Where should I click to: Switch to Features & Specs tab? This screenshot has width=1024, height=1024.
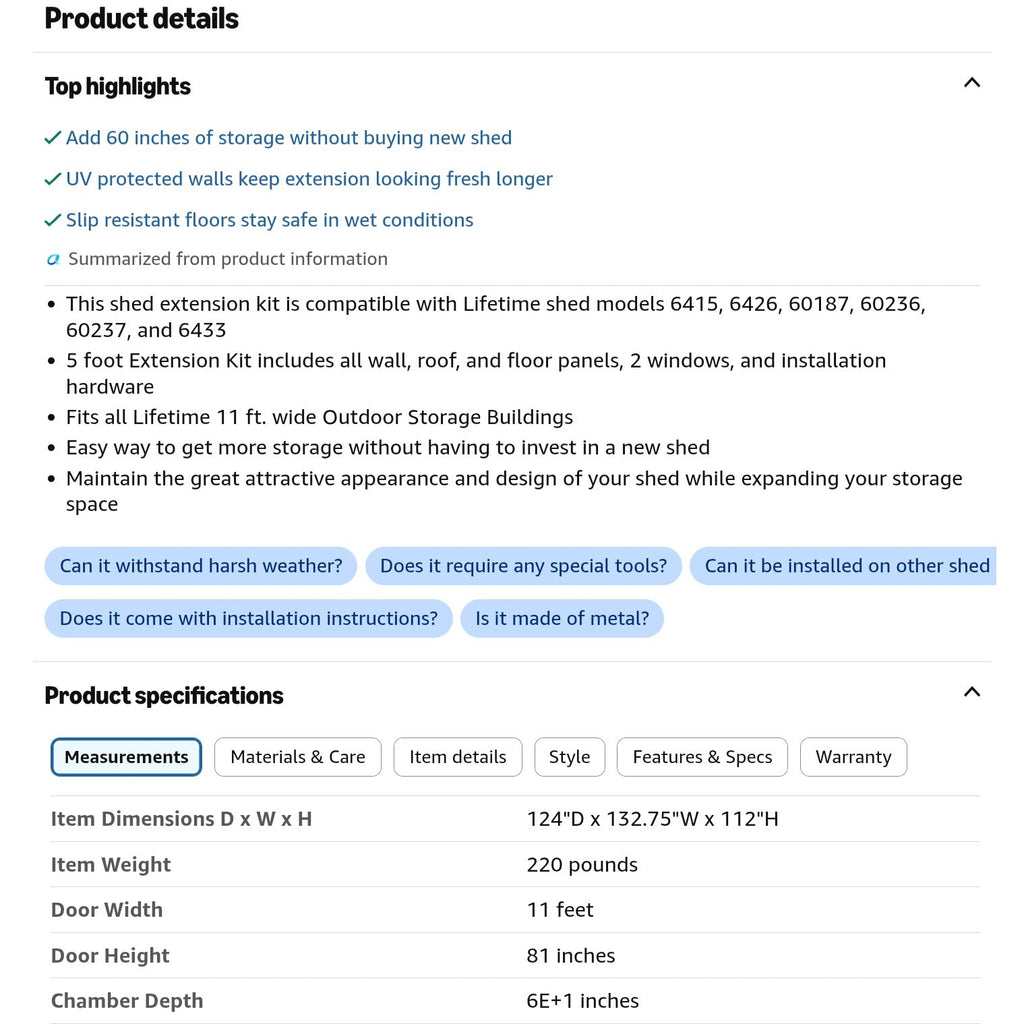(702, 757)
